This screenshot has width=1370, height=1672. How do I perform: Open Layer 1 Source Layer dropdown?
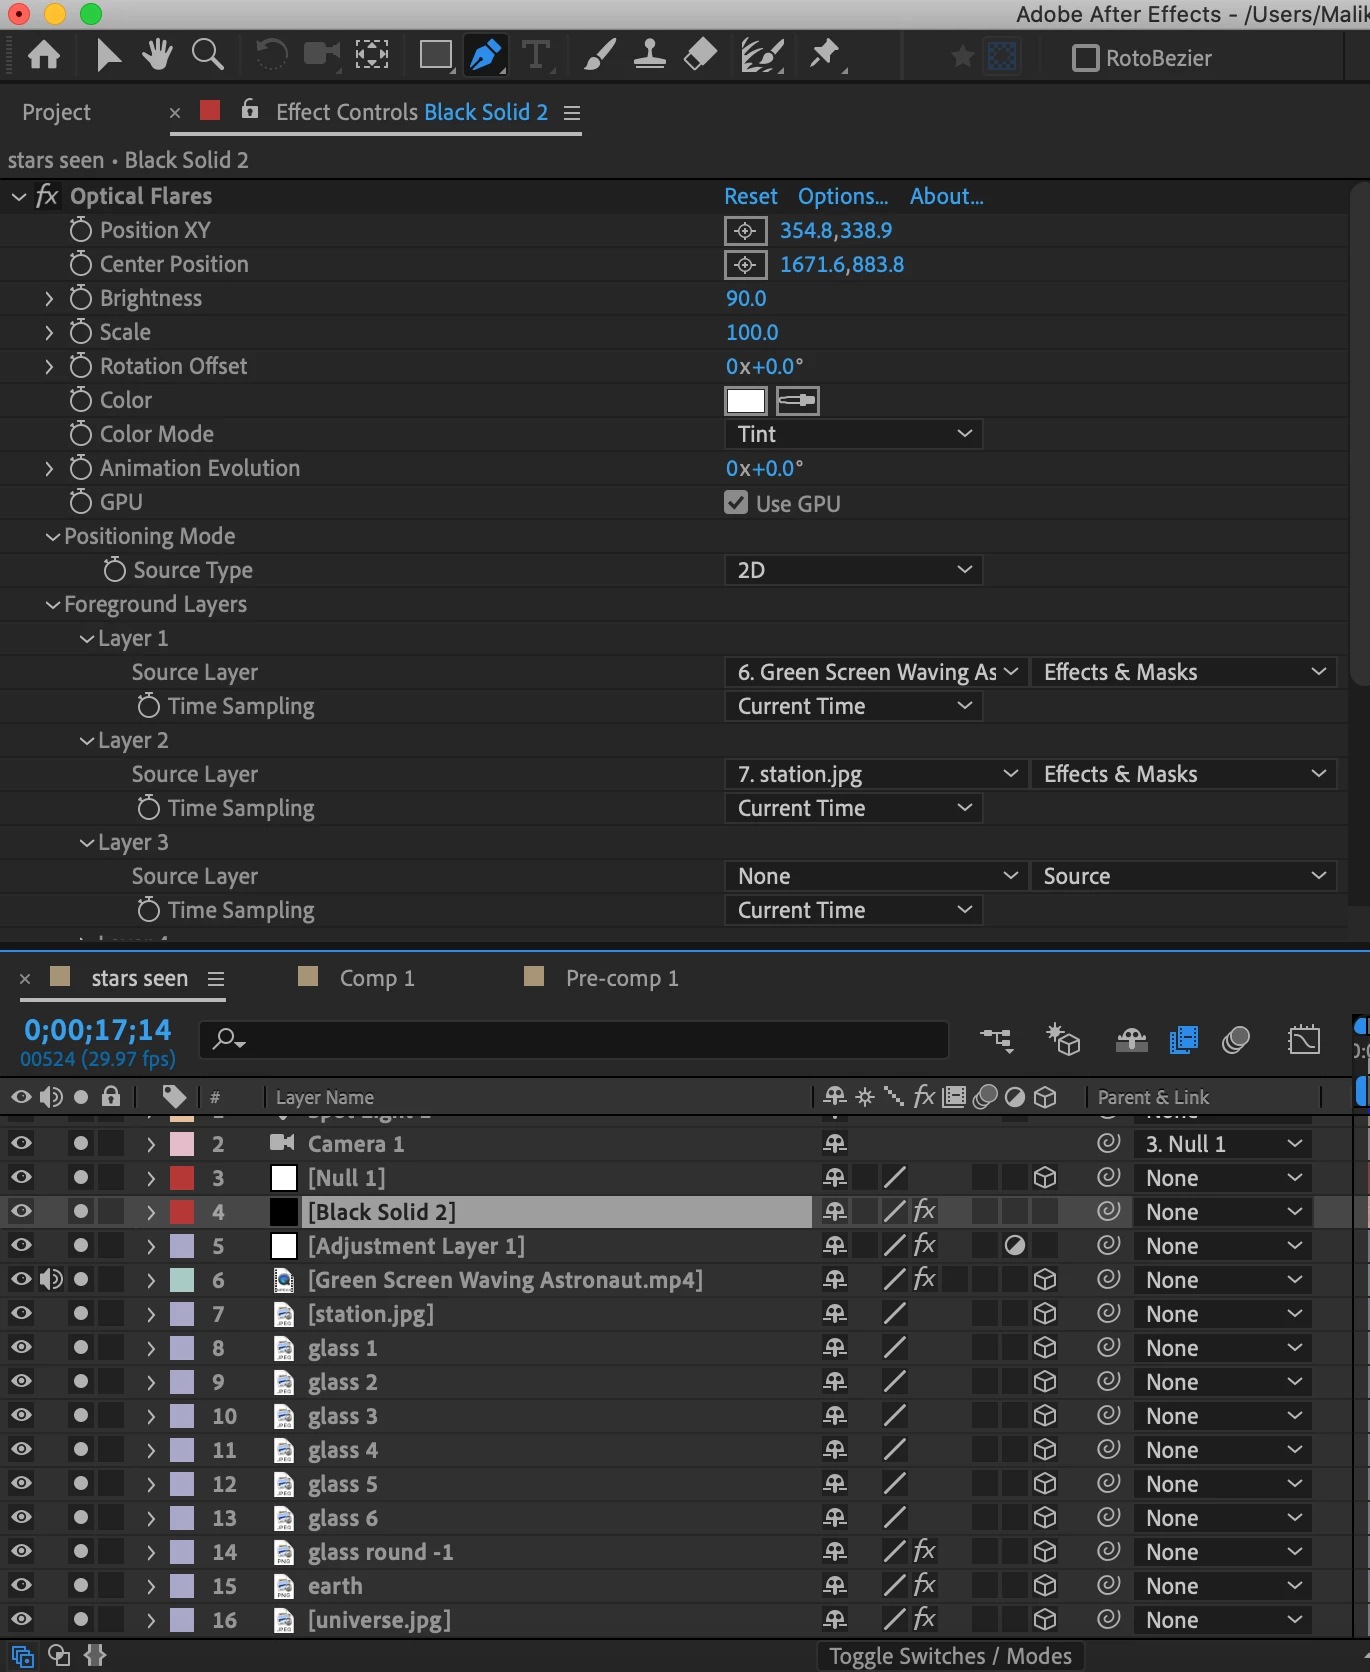pyautogui.click(x=876, y=672)
